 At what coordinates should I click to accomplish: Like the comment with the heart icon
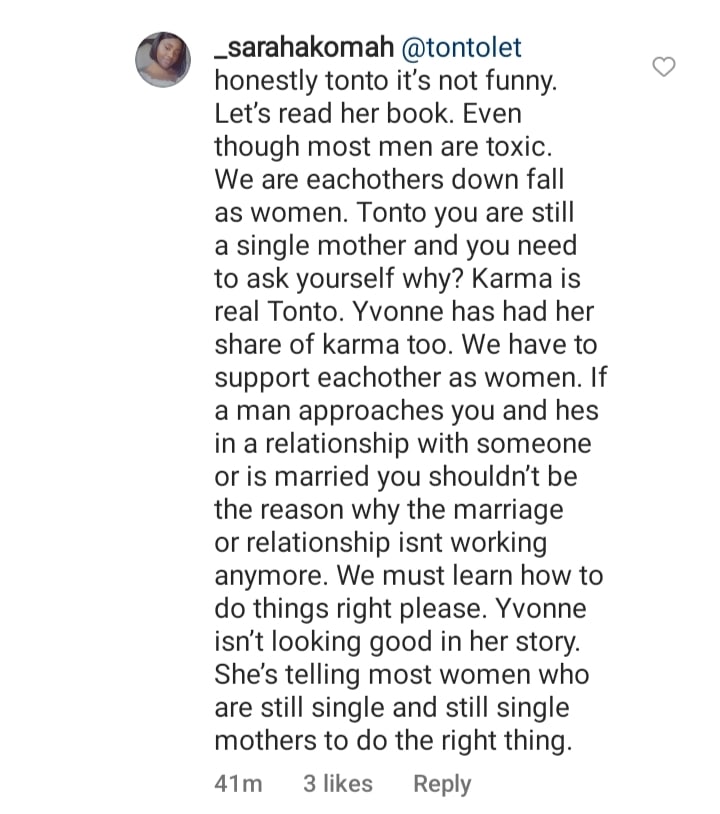[x=664, y=67]
